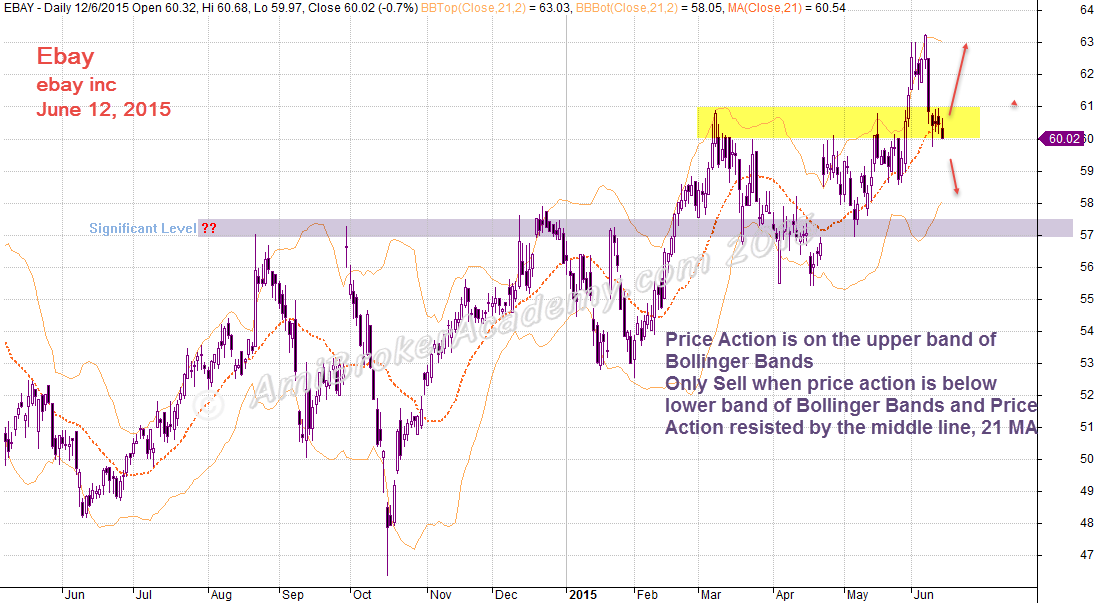Click the 'May' month label on time axis
Image resolution: width=1098 pixels, height=603 pixels.
pos(858,595)
